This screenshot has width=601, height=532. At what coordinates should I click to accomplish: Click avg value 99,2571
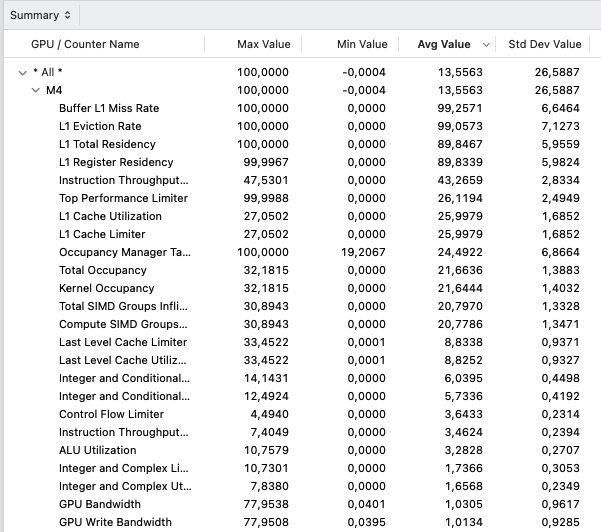[x=460, y=108]
